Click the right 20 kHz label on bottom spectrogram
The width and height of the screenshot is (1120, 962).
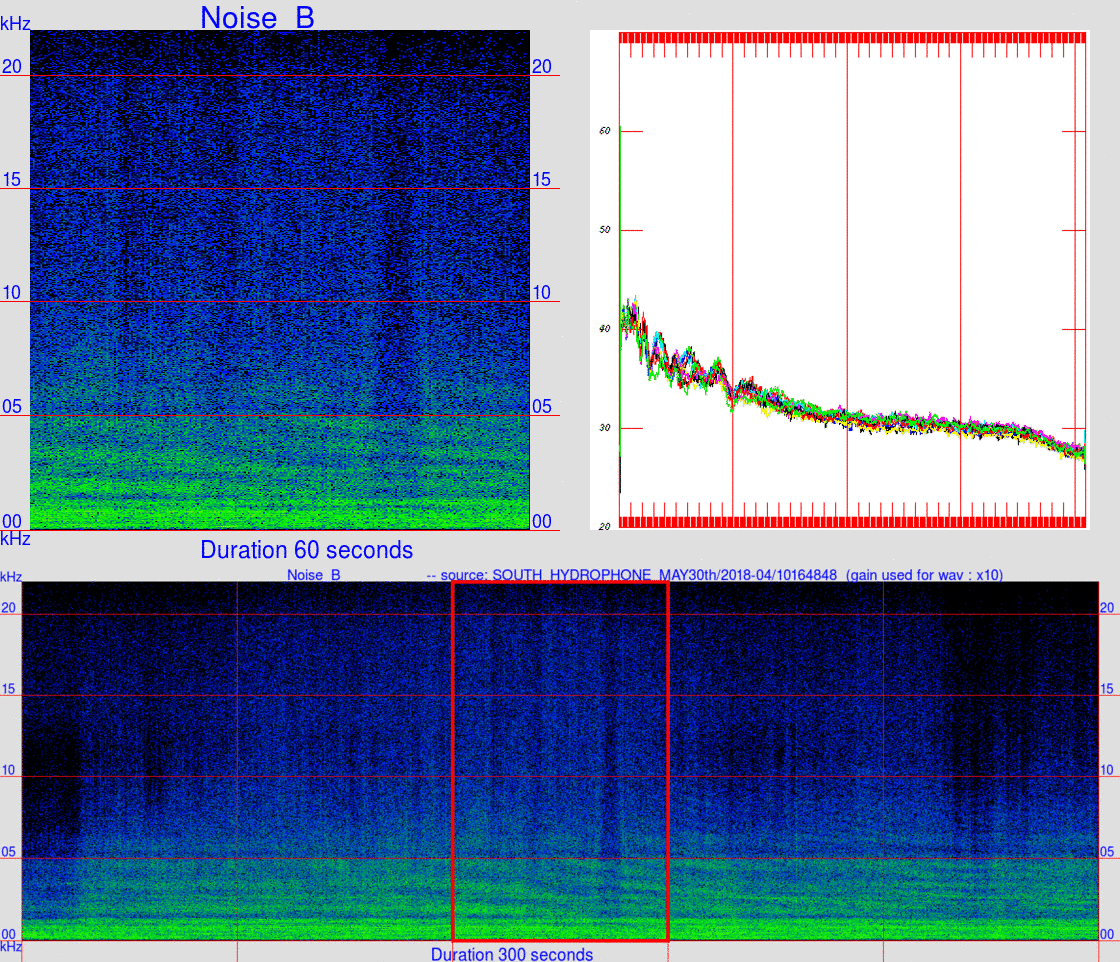point(1106,608)
